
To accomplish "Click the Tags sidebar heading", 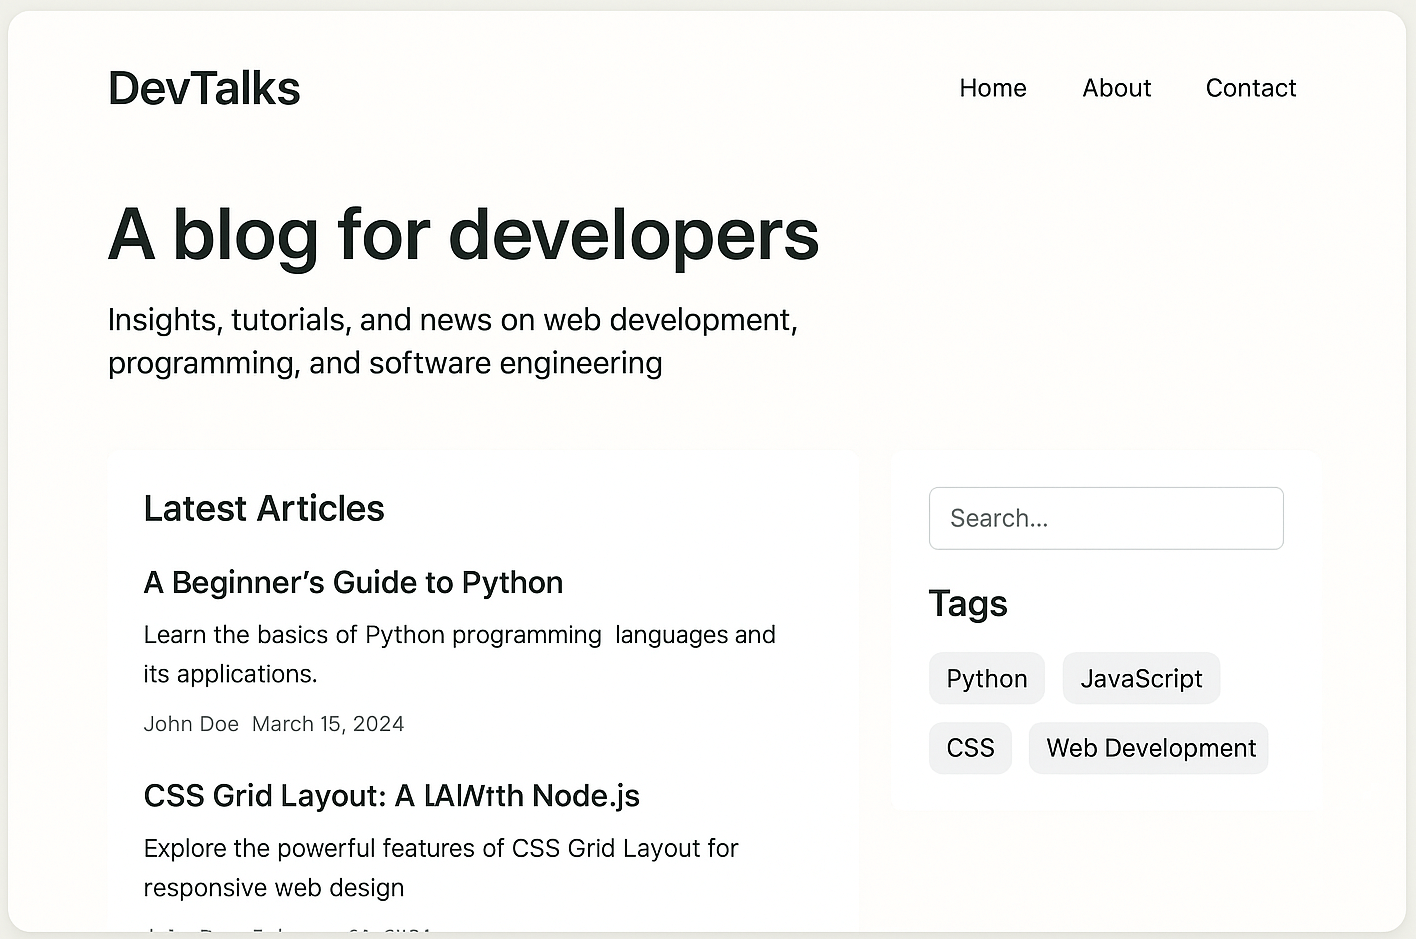I will click(x=967, y=604).
